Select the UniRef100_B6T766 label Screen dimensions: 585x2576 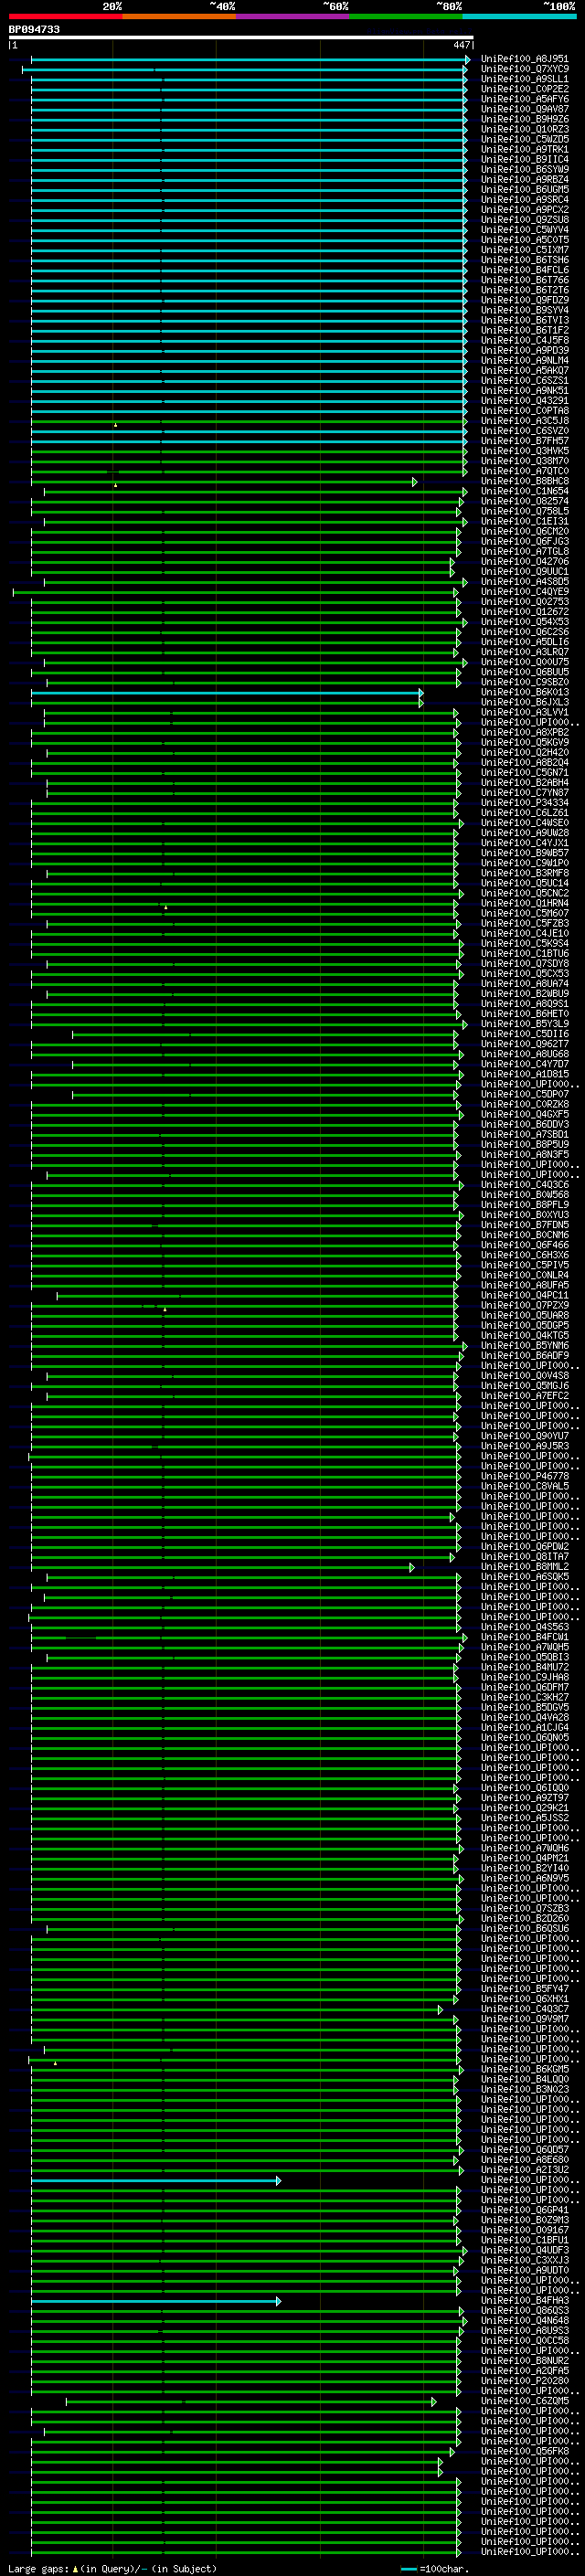(x=525, y=280)
